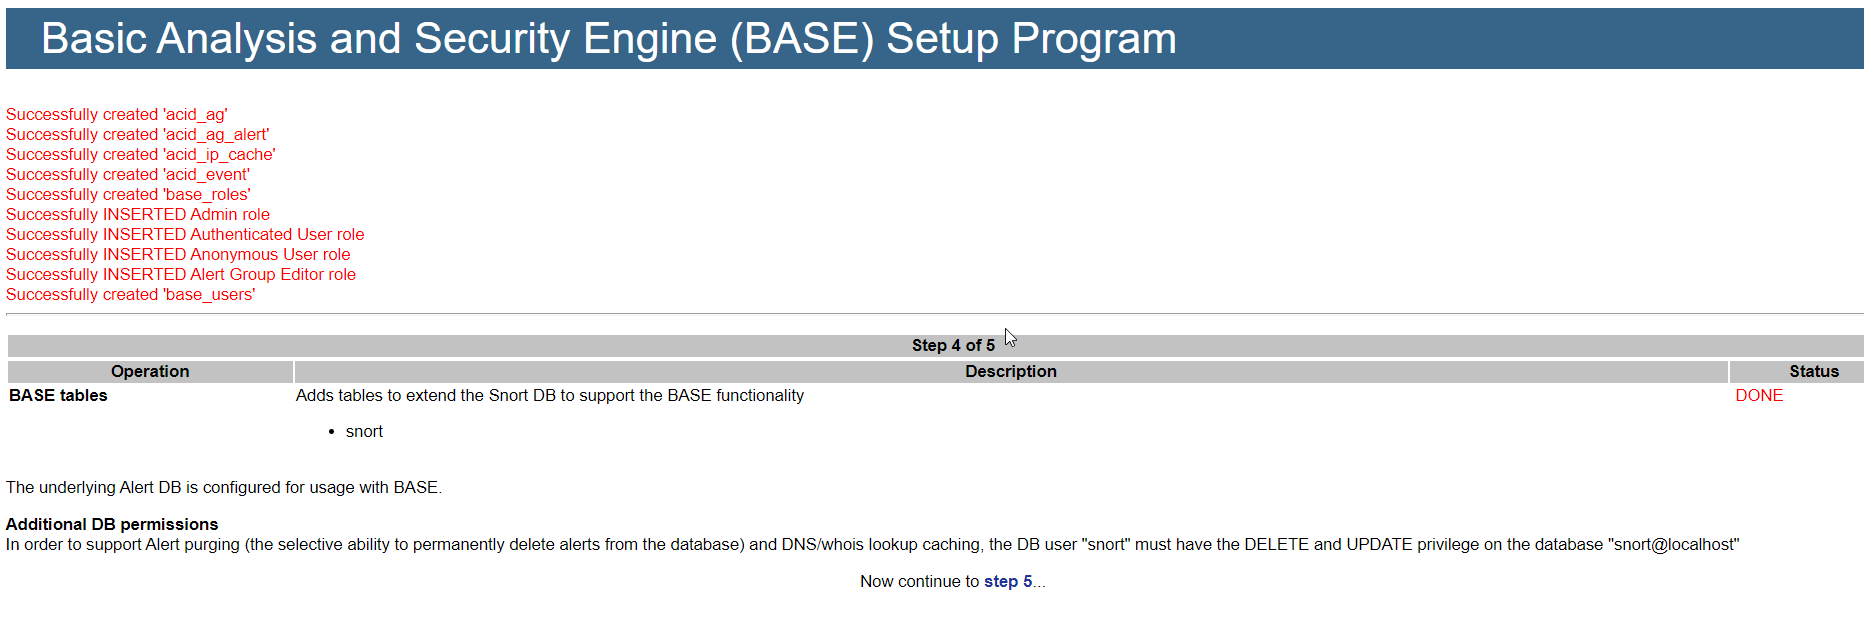Select the 'acid_ag_alert' created message line

click(x=137, y=134)
